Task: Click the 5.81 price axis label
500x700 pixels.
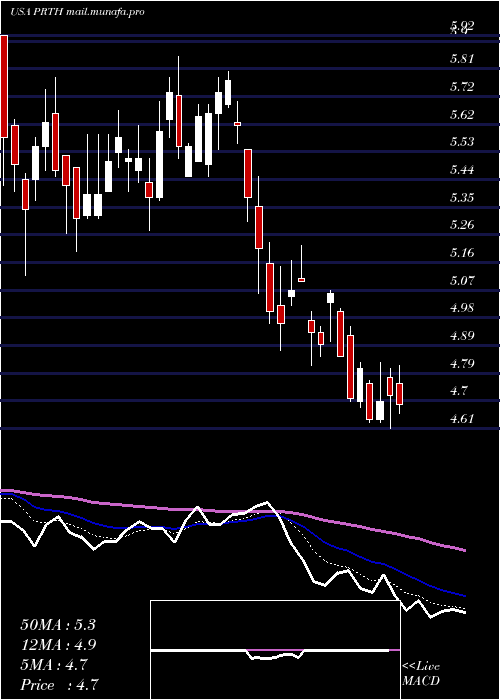Action: (462, 58)
